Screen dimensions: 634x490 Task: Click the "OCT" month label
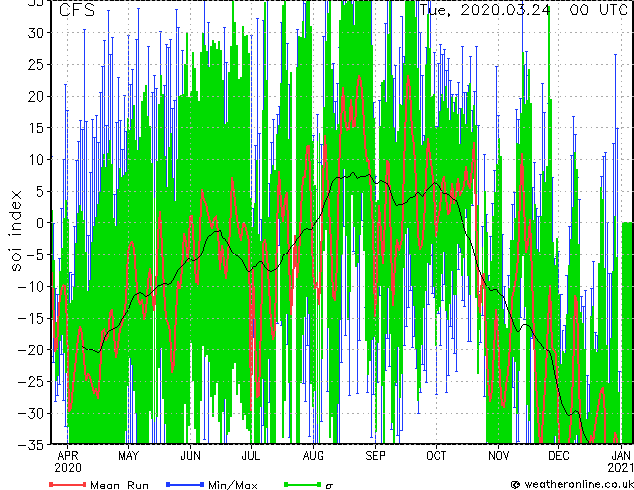(436, 456)
